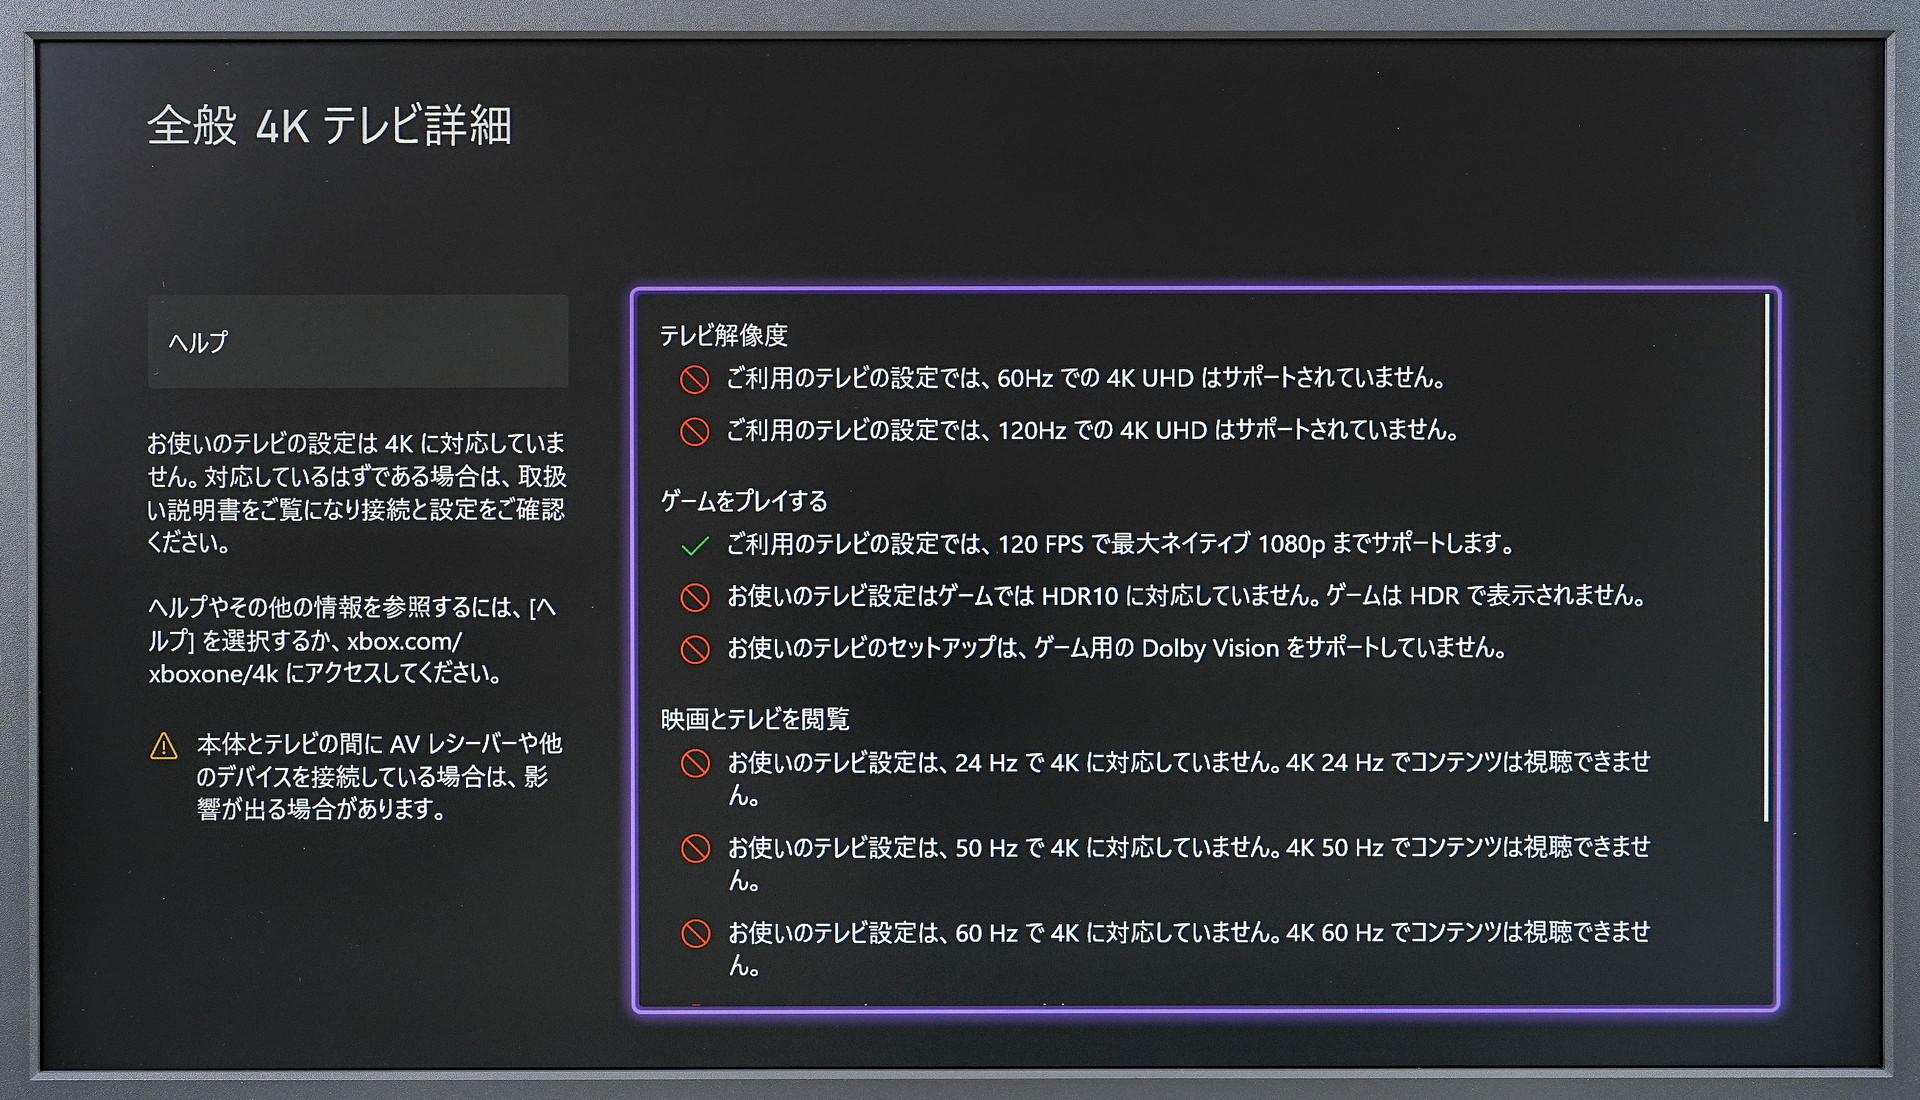Click yellow warning triangle about AV receiver
The width and height of the screenshot is (1920, 1100).
tap(163, 746)
